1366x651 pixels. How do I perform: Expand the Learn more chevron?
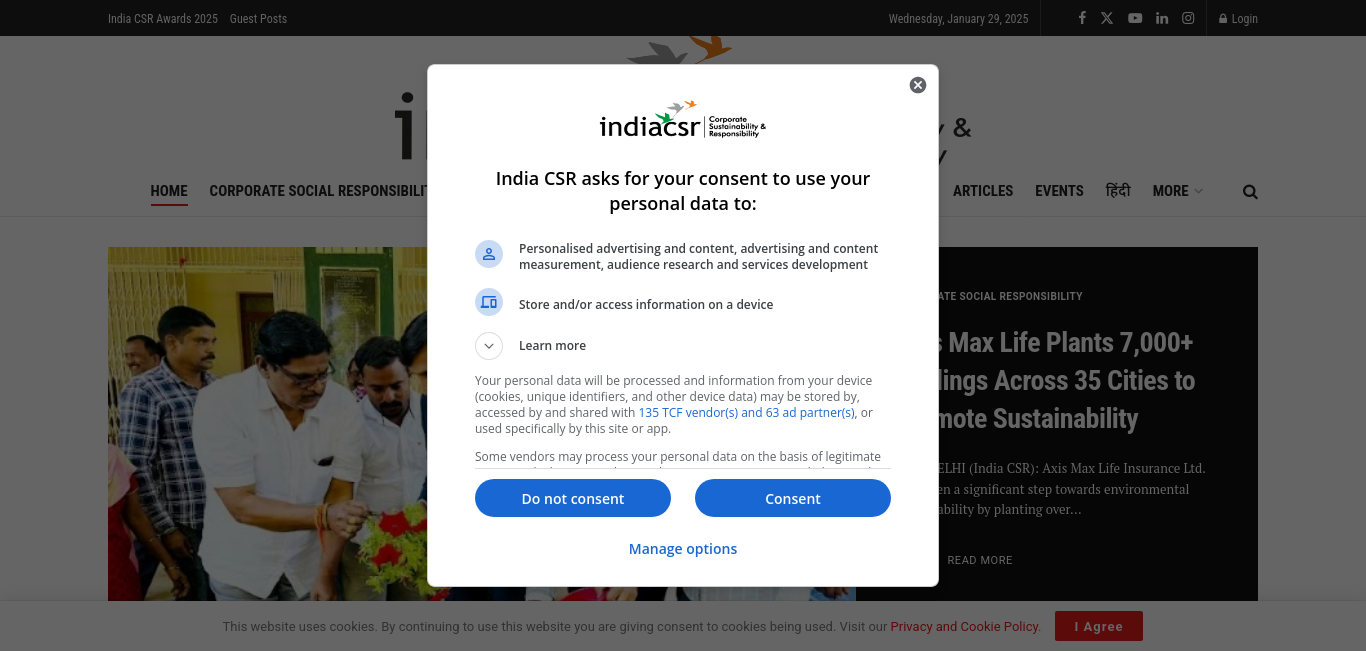[489, 346]
